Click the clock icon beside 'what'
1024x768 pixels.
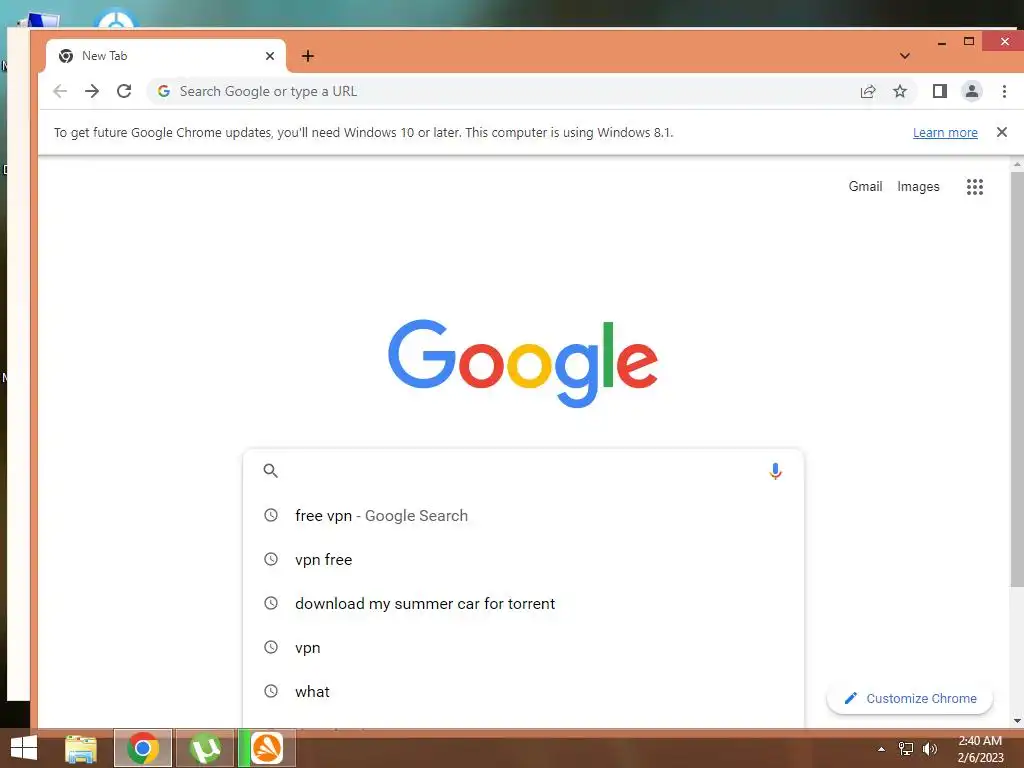270,691
